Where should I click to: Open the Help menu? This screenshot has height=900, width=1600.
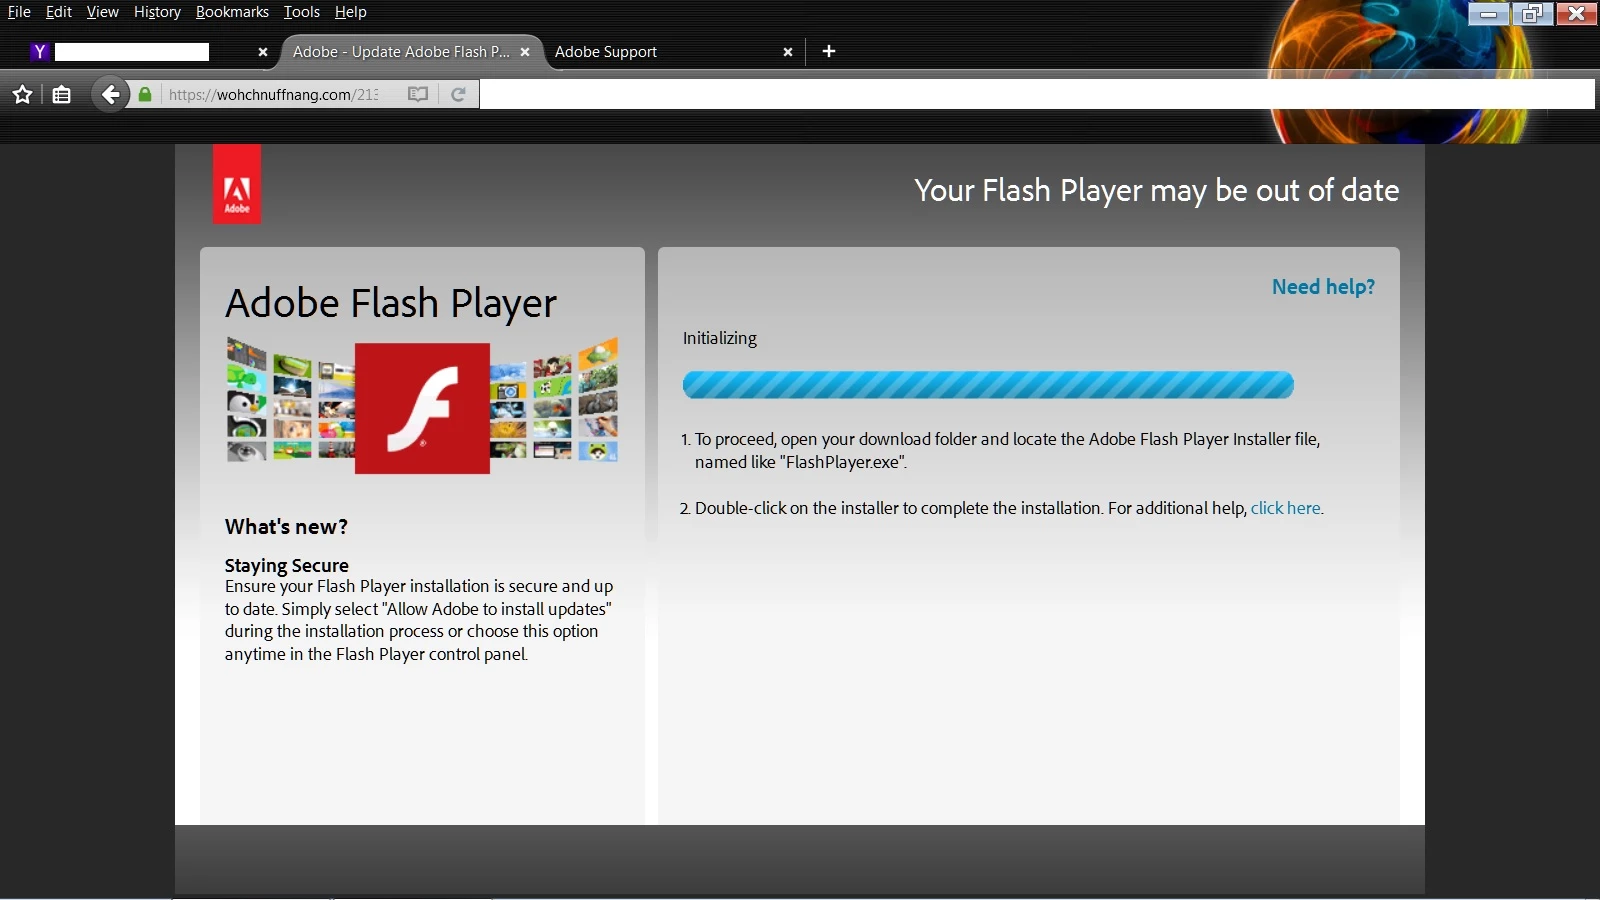350,12
